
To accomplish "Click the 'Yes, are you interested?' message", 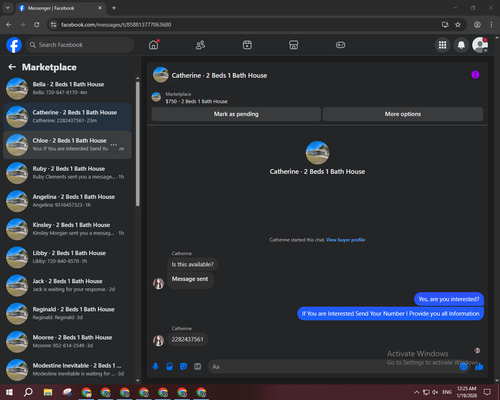I will (x=449, y=299).
